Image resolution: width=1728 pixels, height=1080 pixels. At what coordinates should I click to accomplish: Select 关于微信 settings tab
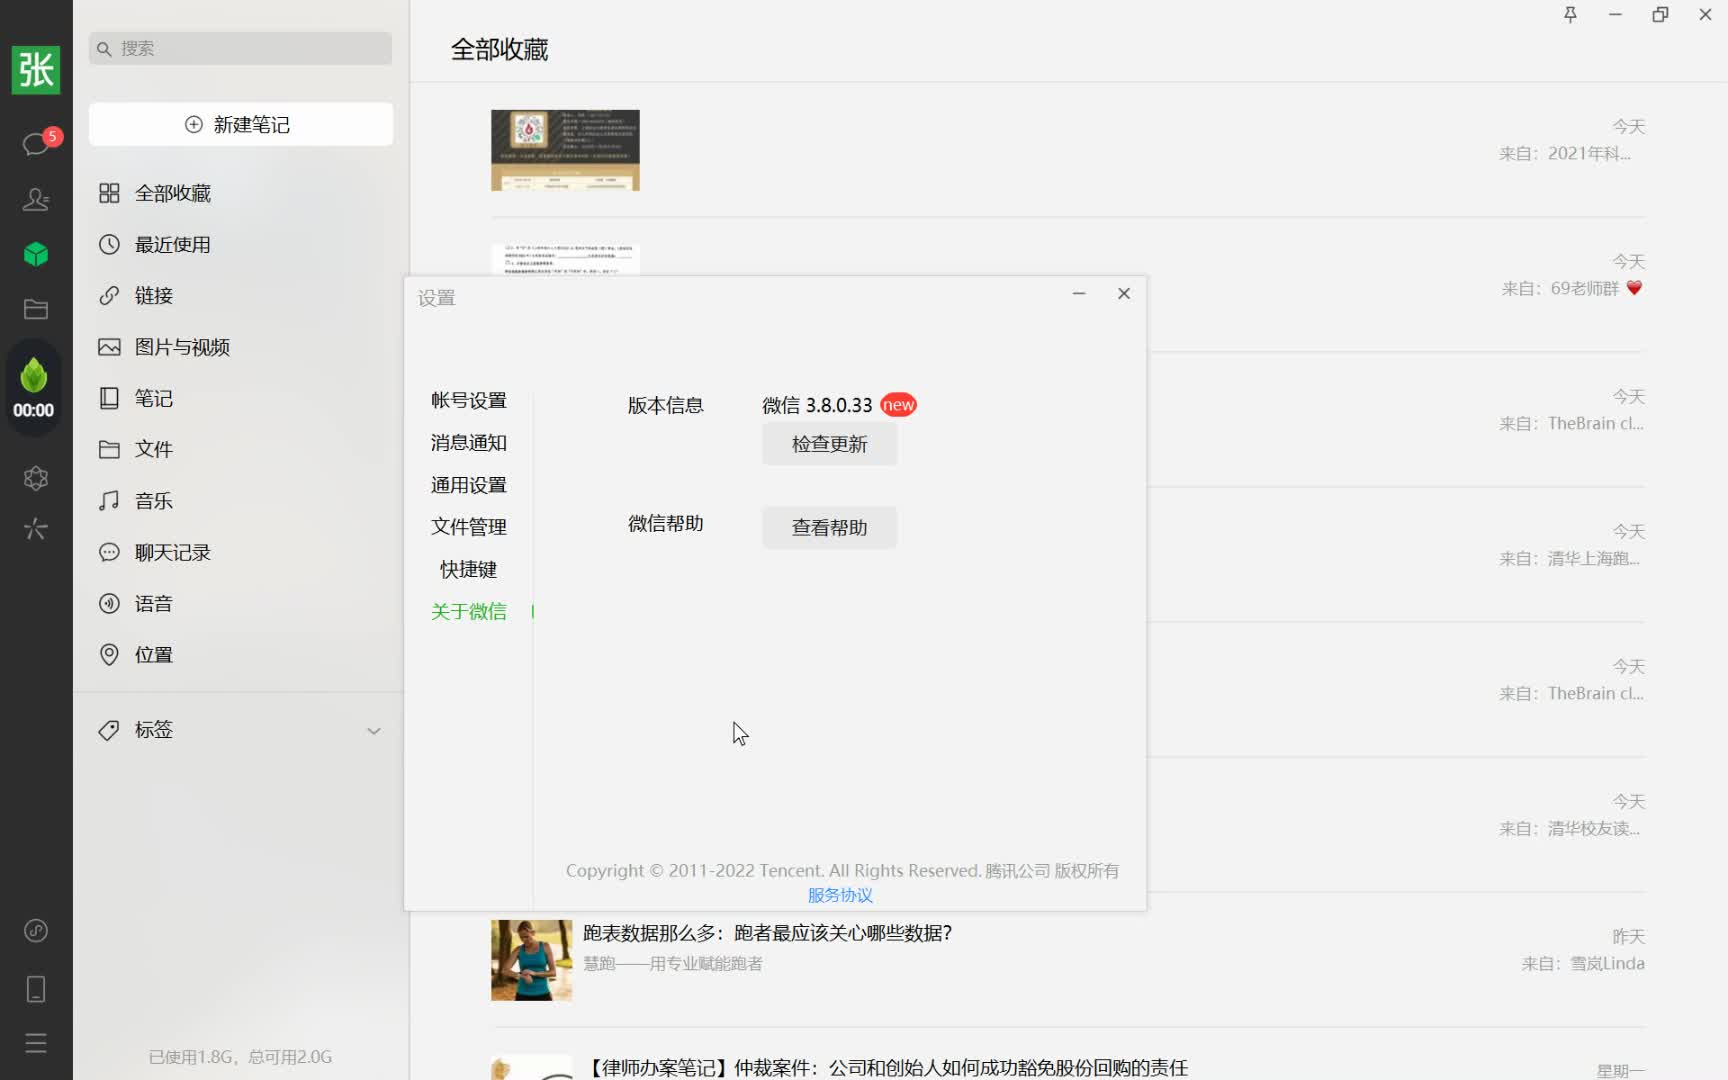coord(468,611)
